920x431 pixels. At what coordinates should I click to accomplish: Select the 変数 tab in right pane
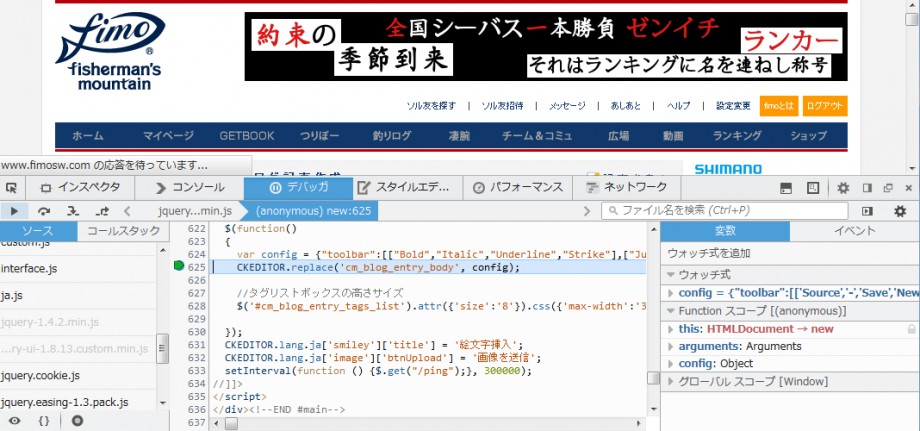point(725,231)
